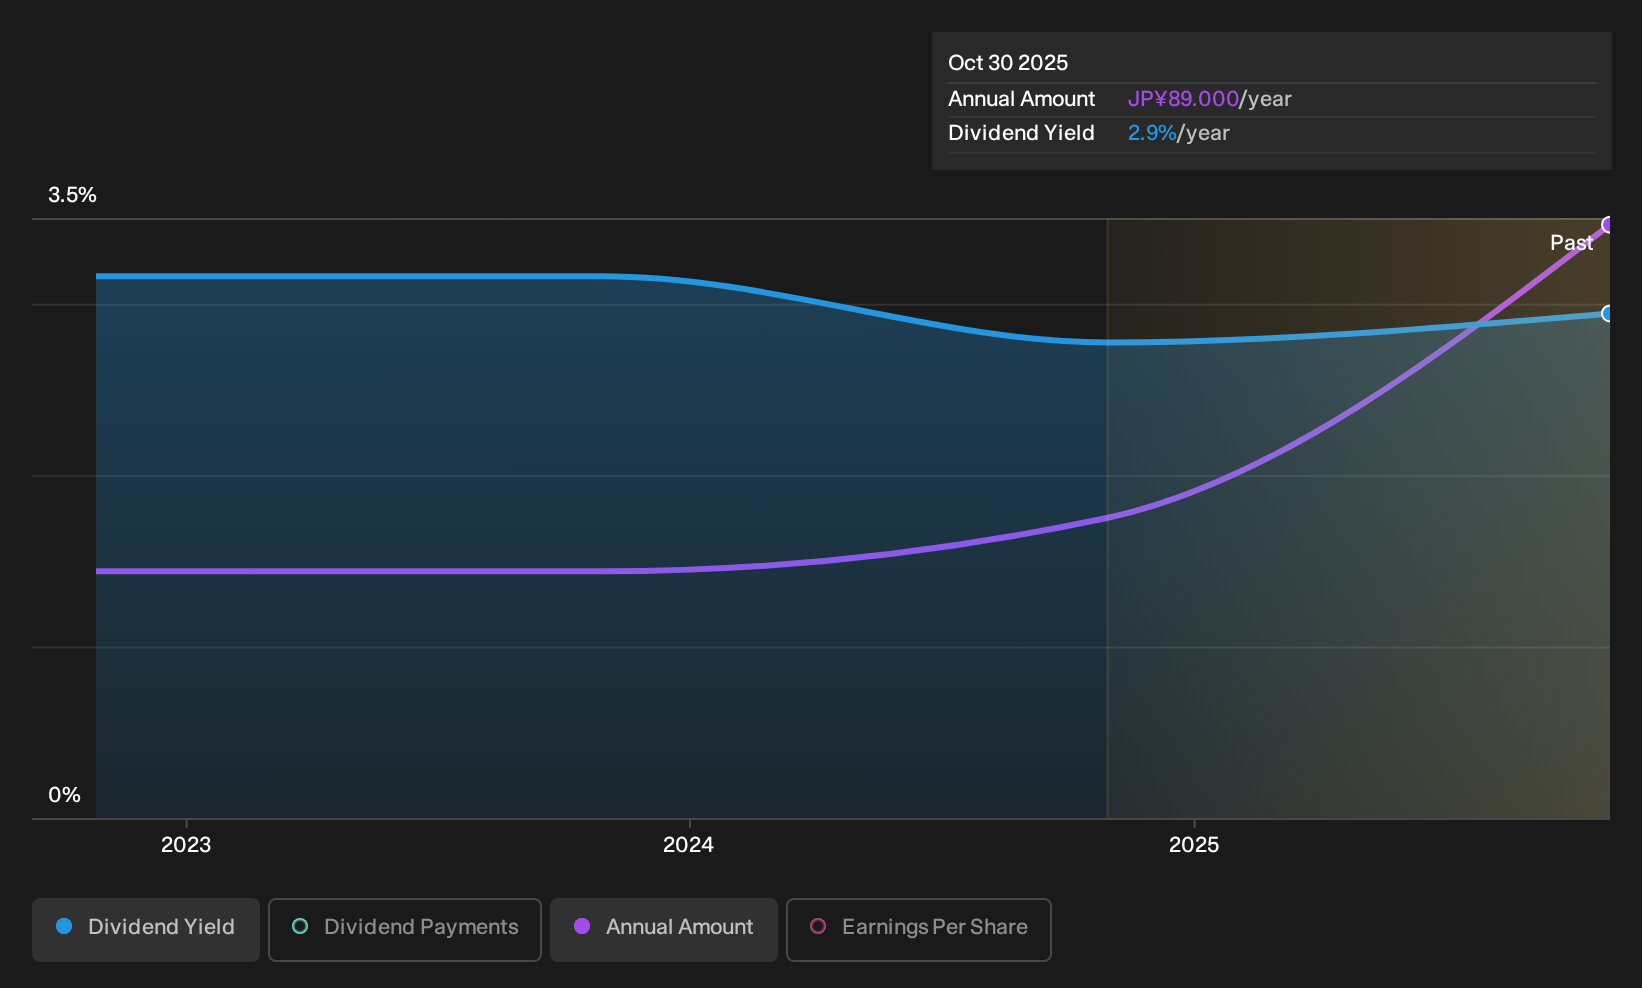The image size is (1642, 988).
Task: Show the Earnings Per Share series
Action: click(919, 930)
